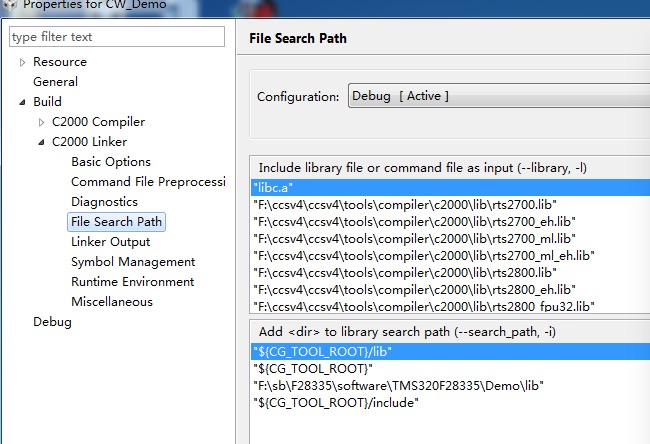Select the "libc.a" library entry
The image size is (650, 444).
coord(272,187)
